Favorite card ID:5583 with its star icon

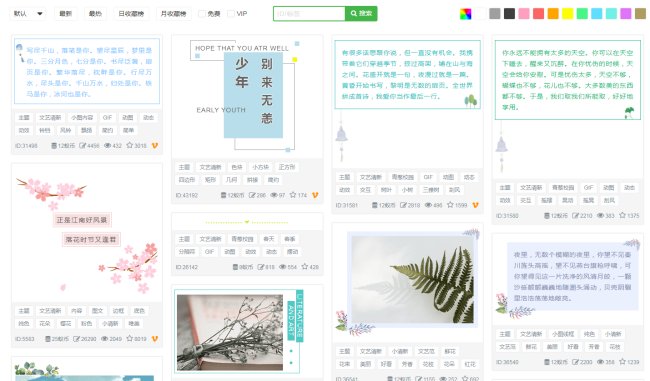pyautogui.click(x=129, y=338)
